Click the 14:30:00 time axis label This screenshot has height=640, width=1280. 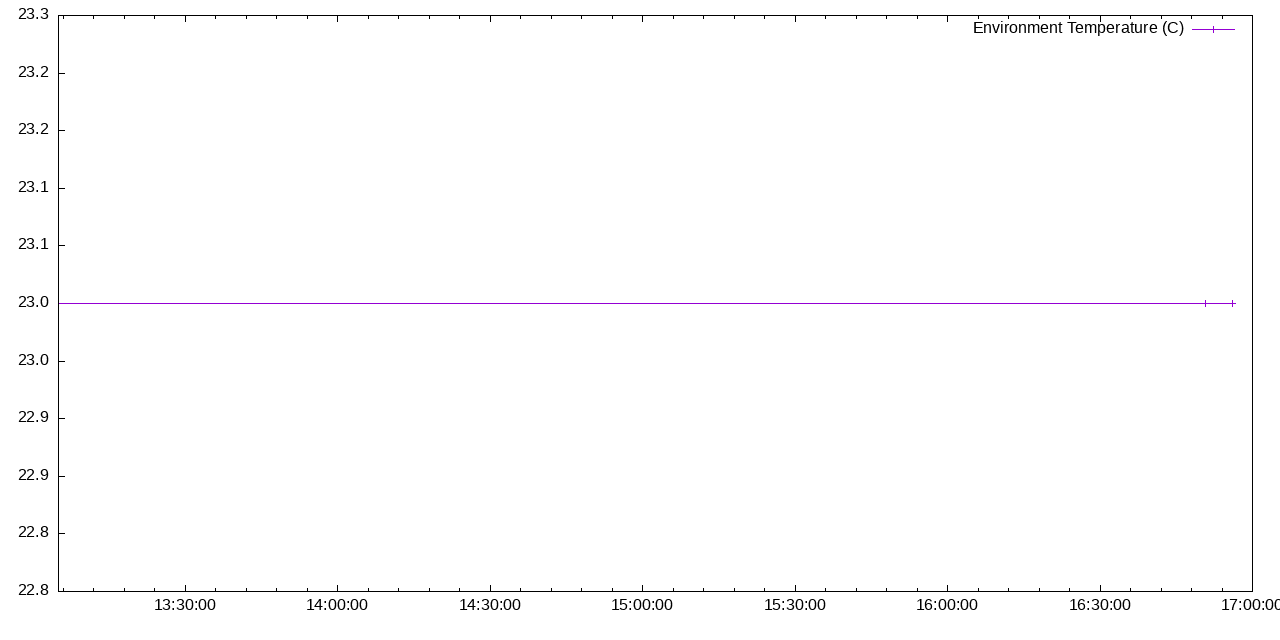[x=490, y=604]
